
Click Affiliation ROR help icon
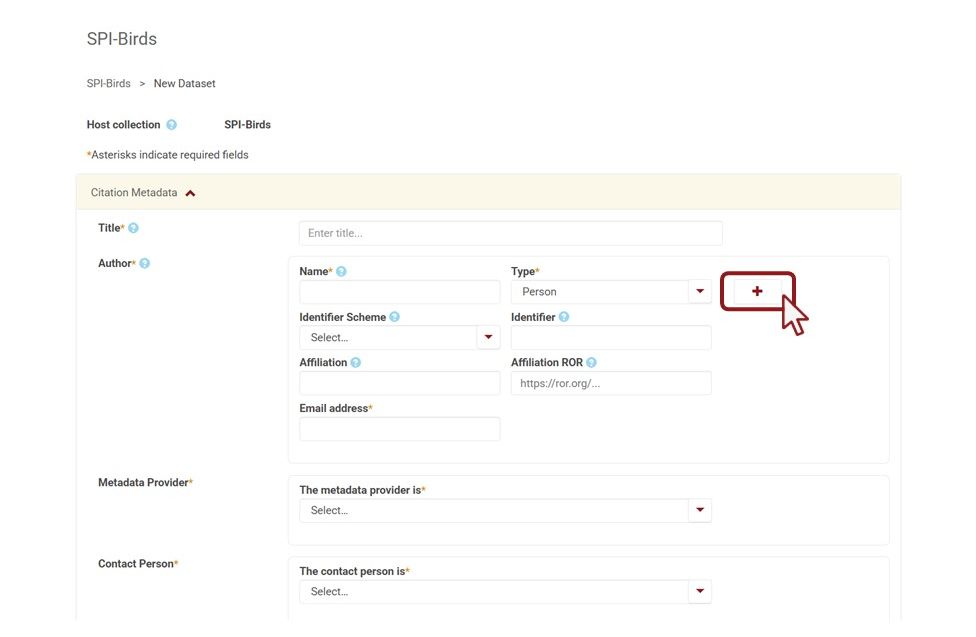[591, 363]
